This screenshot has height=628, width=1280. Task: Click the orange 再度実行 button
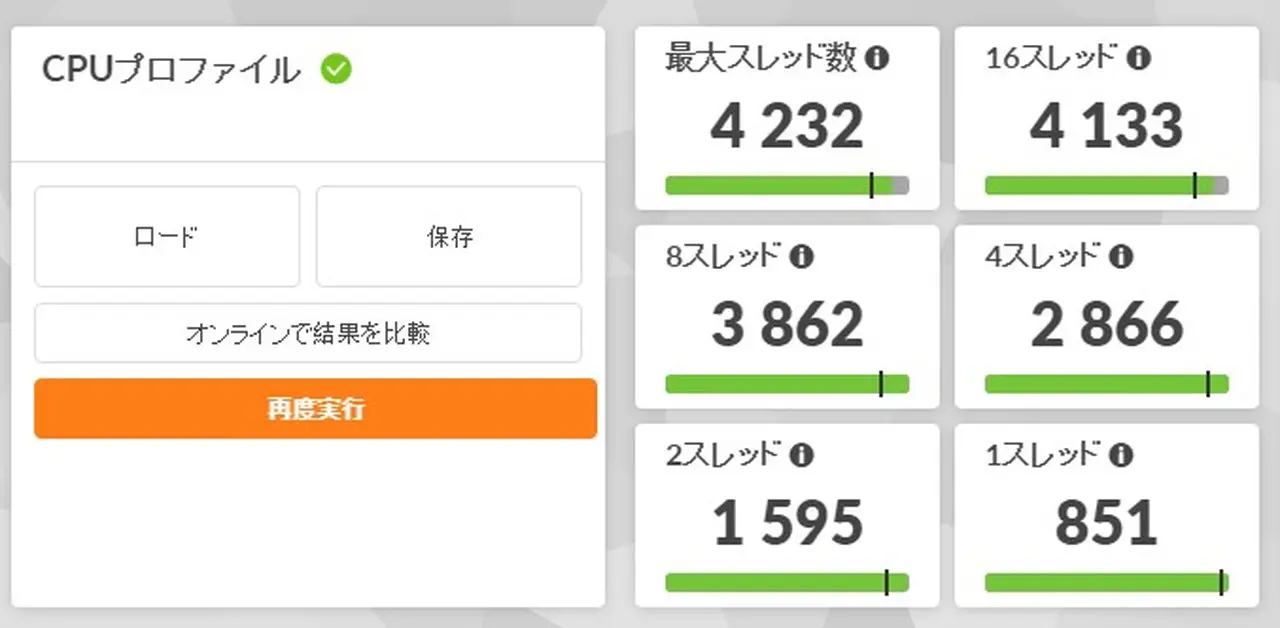pos(315,409)
